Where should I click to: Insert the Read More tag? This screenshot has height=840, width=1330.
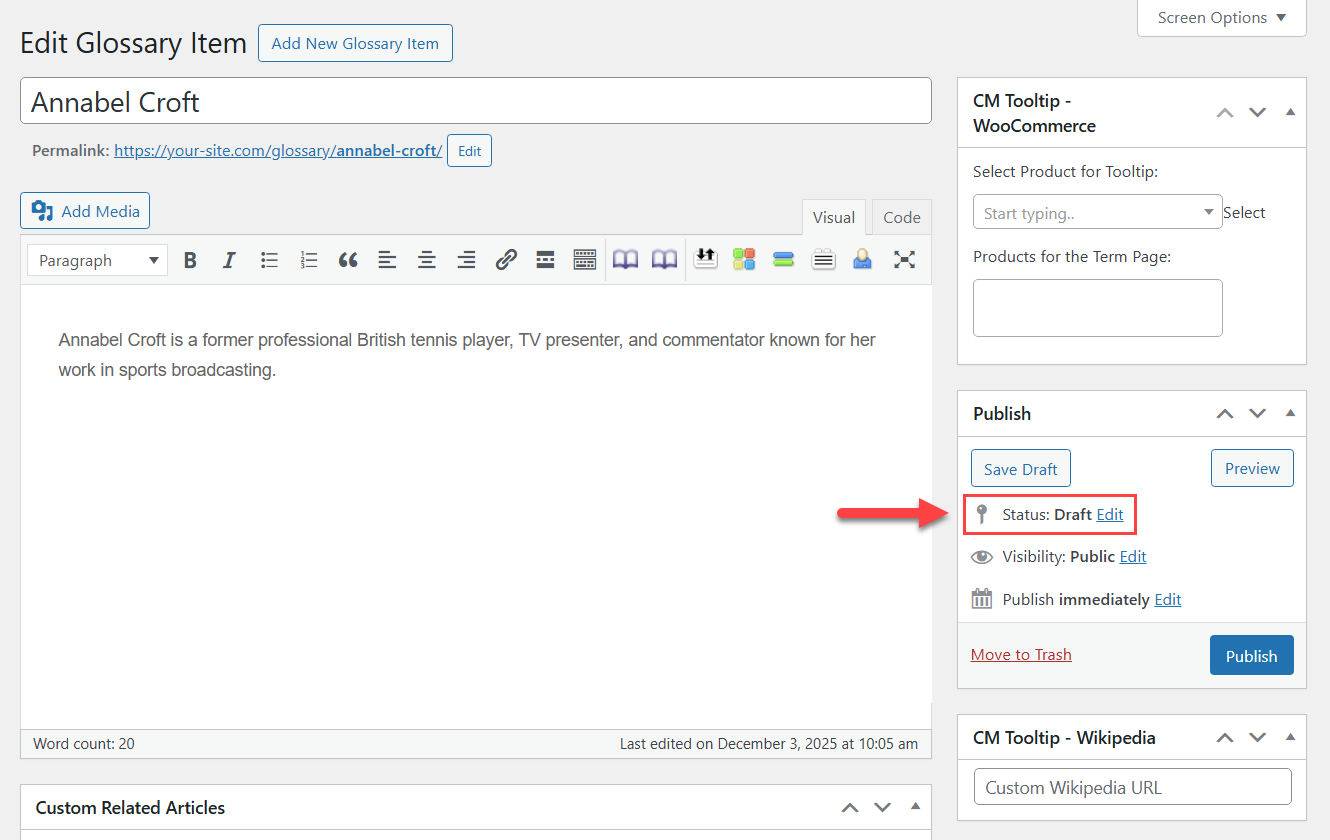click(545, 259)
